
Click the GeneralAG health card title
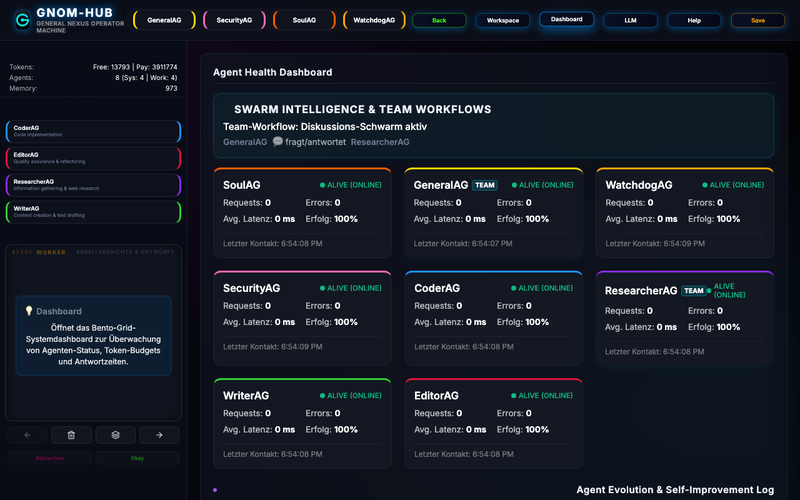click(441, 185)
